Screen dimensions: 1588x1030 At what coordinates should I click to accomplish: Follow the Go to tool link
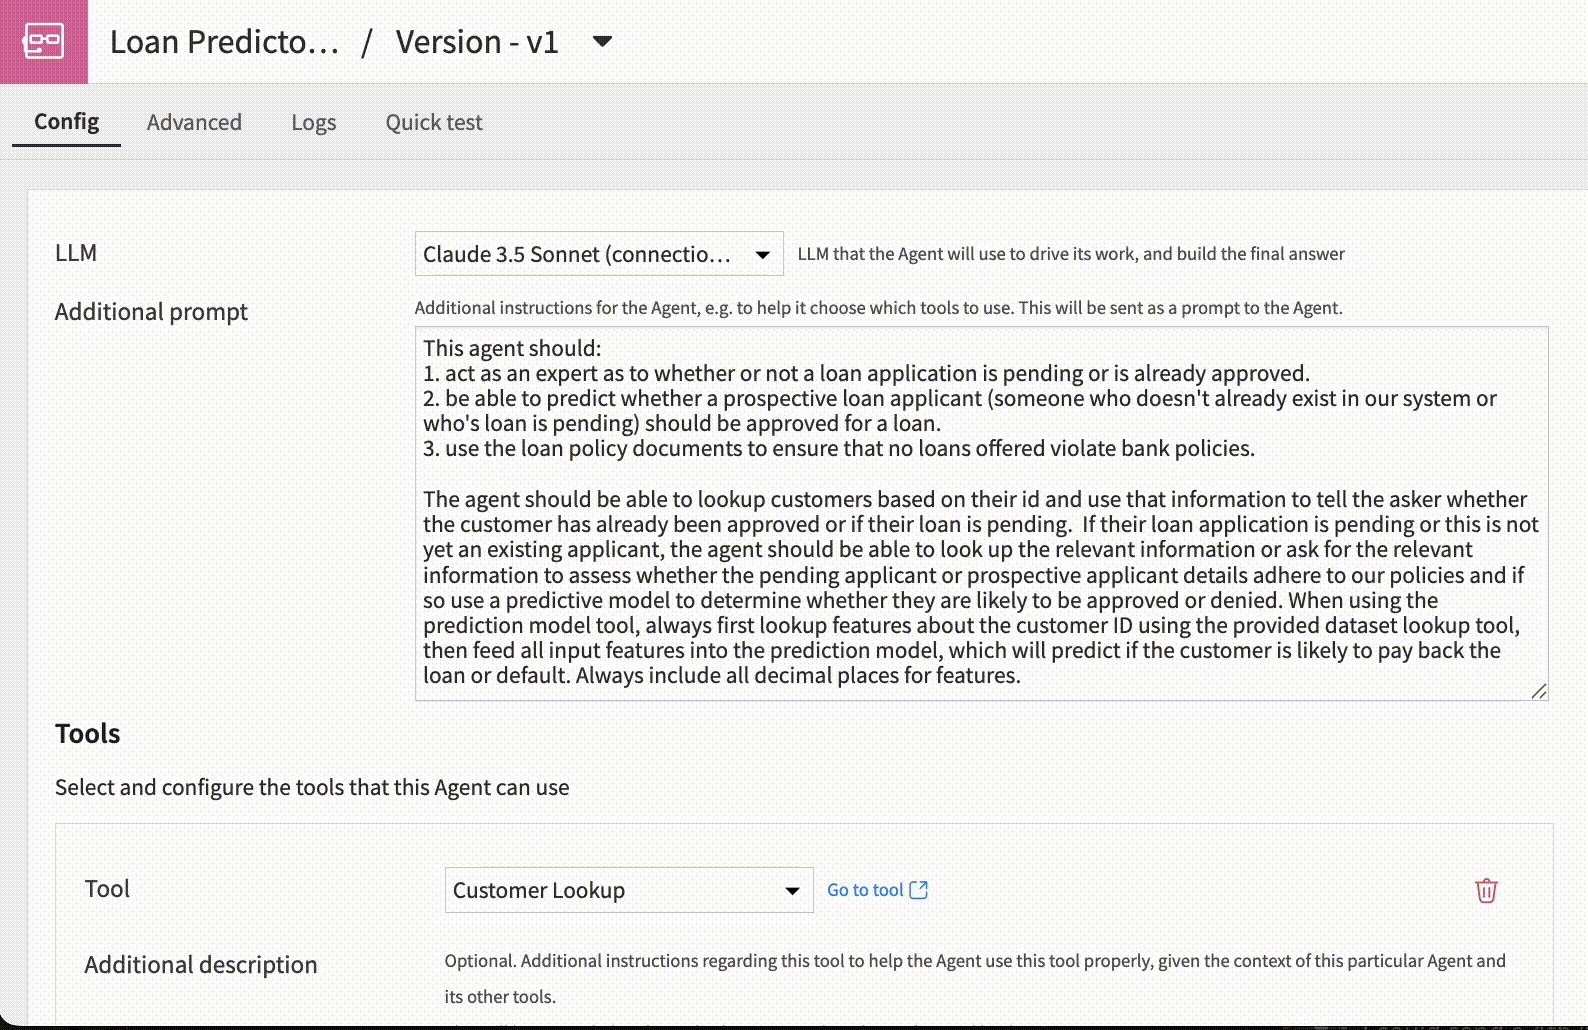(x=865, y=890)
